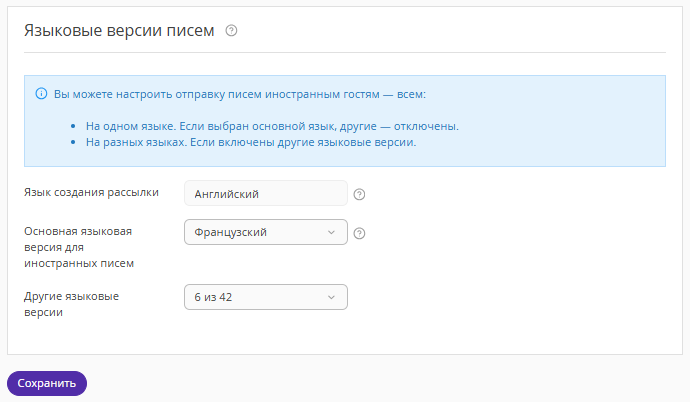Click chevron arrow in Французский dropdown
The width and height of the screenshot is (690, 402).
pos(332,233)
